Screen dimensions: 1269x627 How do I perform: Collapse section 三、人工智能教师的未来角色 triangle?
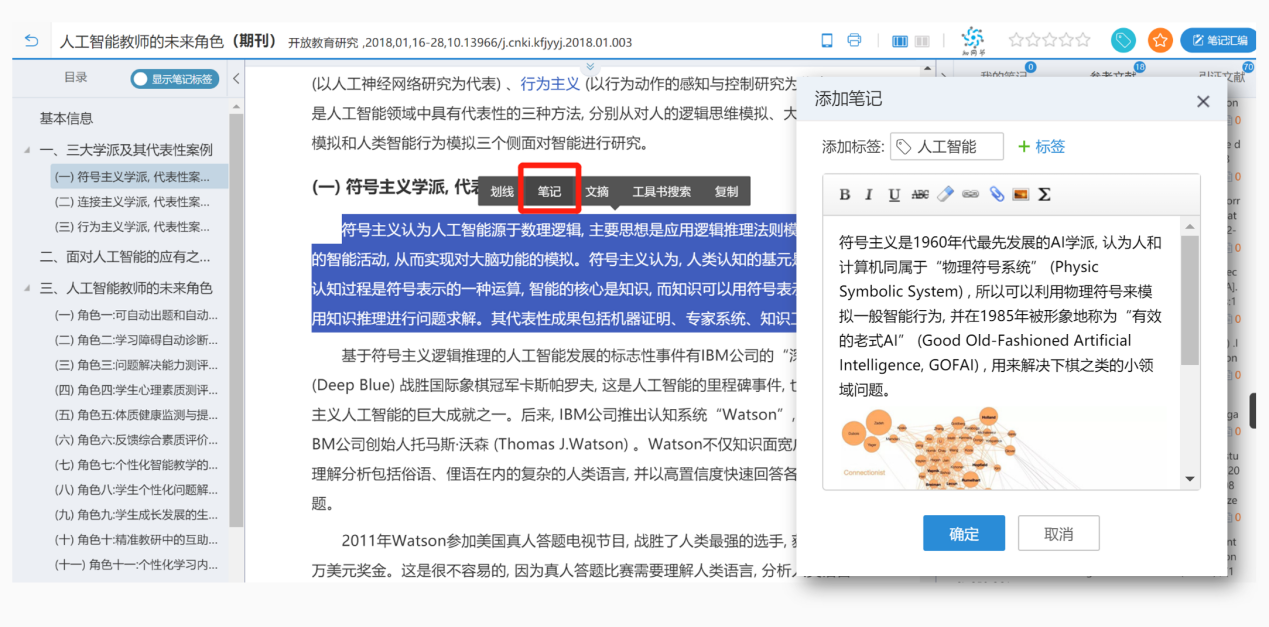[x=27, y=288]
